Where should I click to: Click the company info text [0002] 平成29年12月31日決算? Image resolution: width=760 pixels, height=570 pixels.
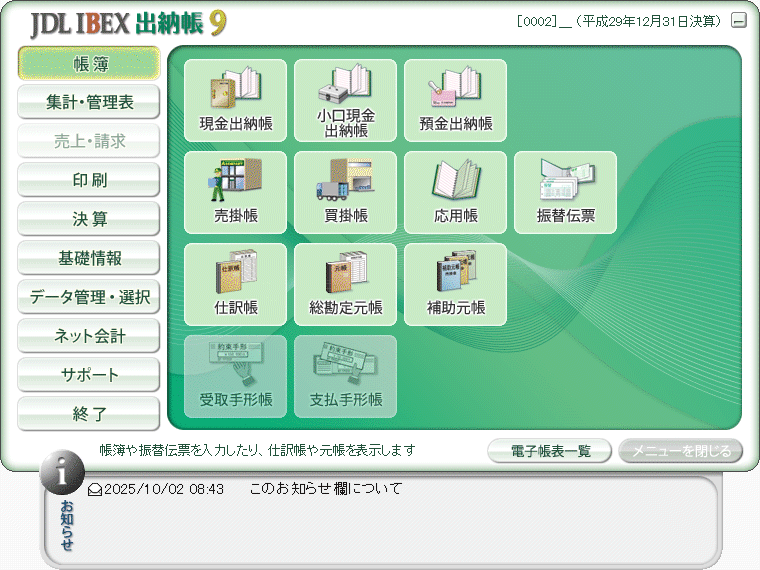pyautogui.click(x=619, y=21)
